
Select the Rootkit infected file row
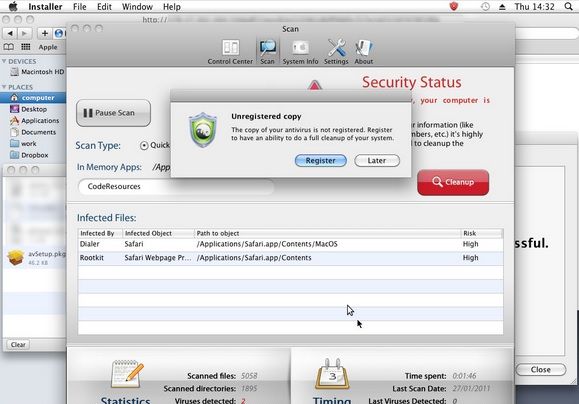[290, 258]
